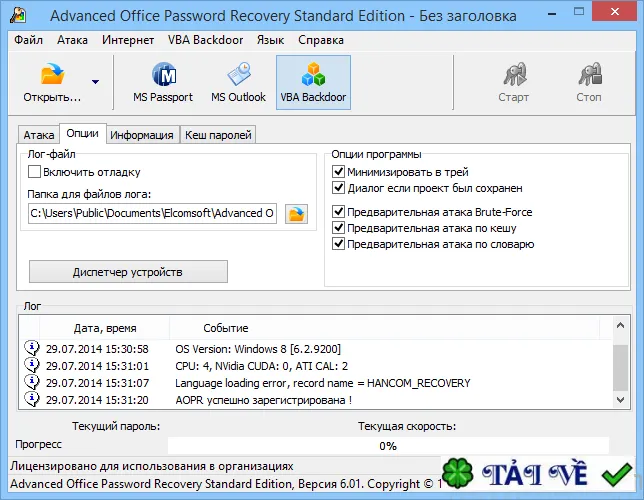Open the Интернет menu
Image resolution: width=644 pixels, height=500 pixels.
point(128,40)
